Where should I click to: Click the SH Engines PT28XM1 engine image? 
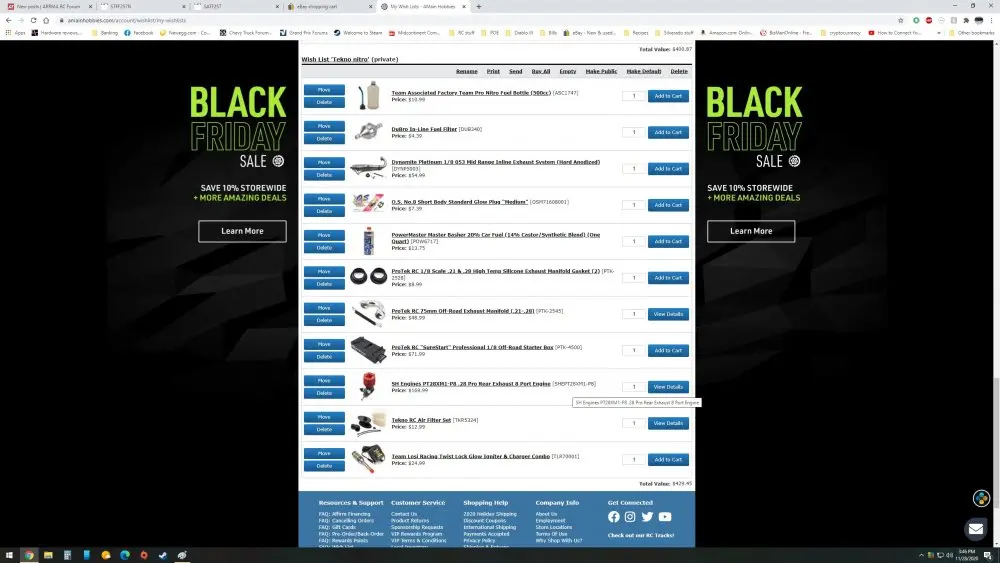click(x=368, y=386)
